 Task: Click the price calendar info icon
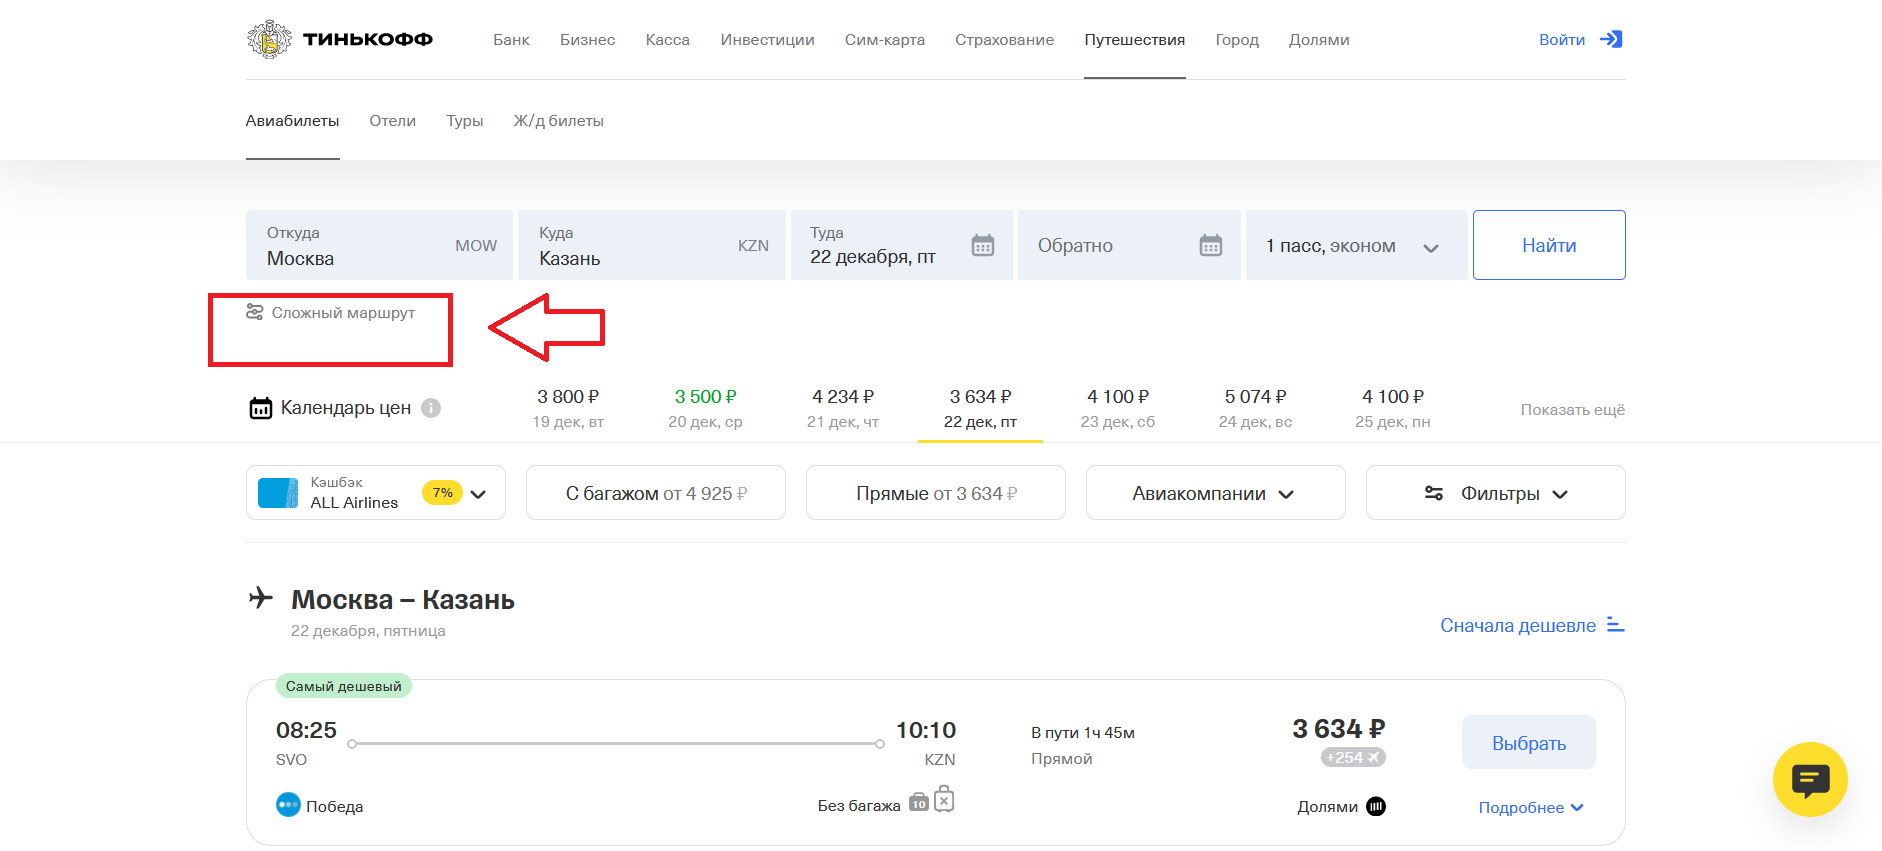[x=431, y=408]
